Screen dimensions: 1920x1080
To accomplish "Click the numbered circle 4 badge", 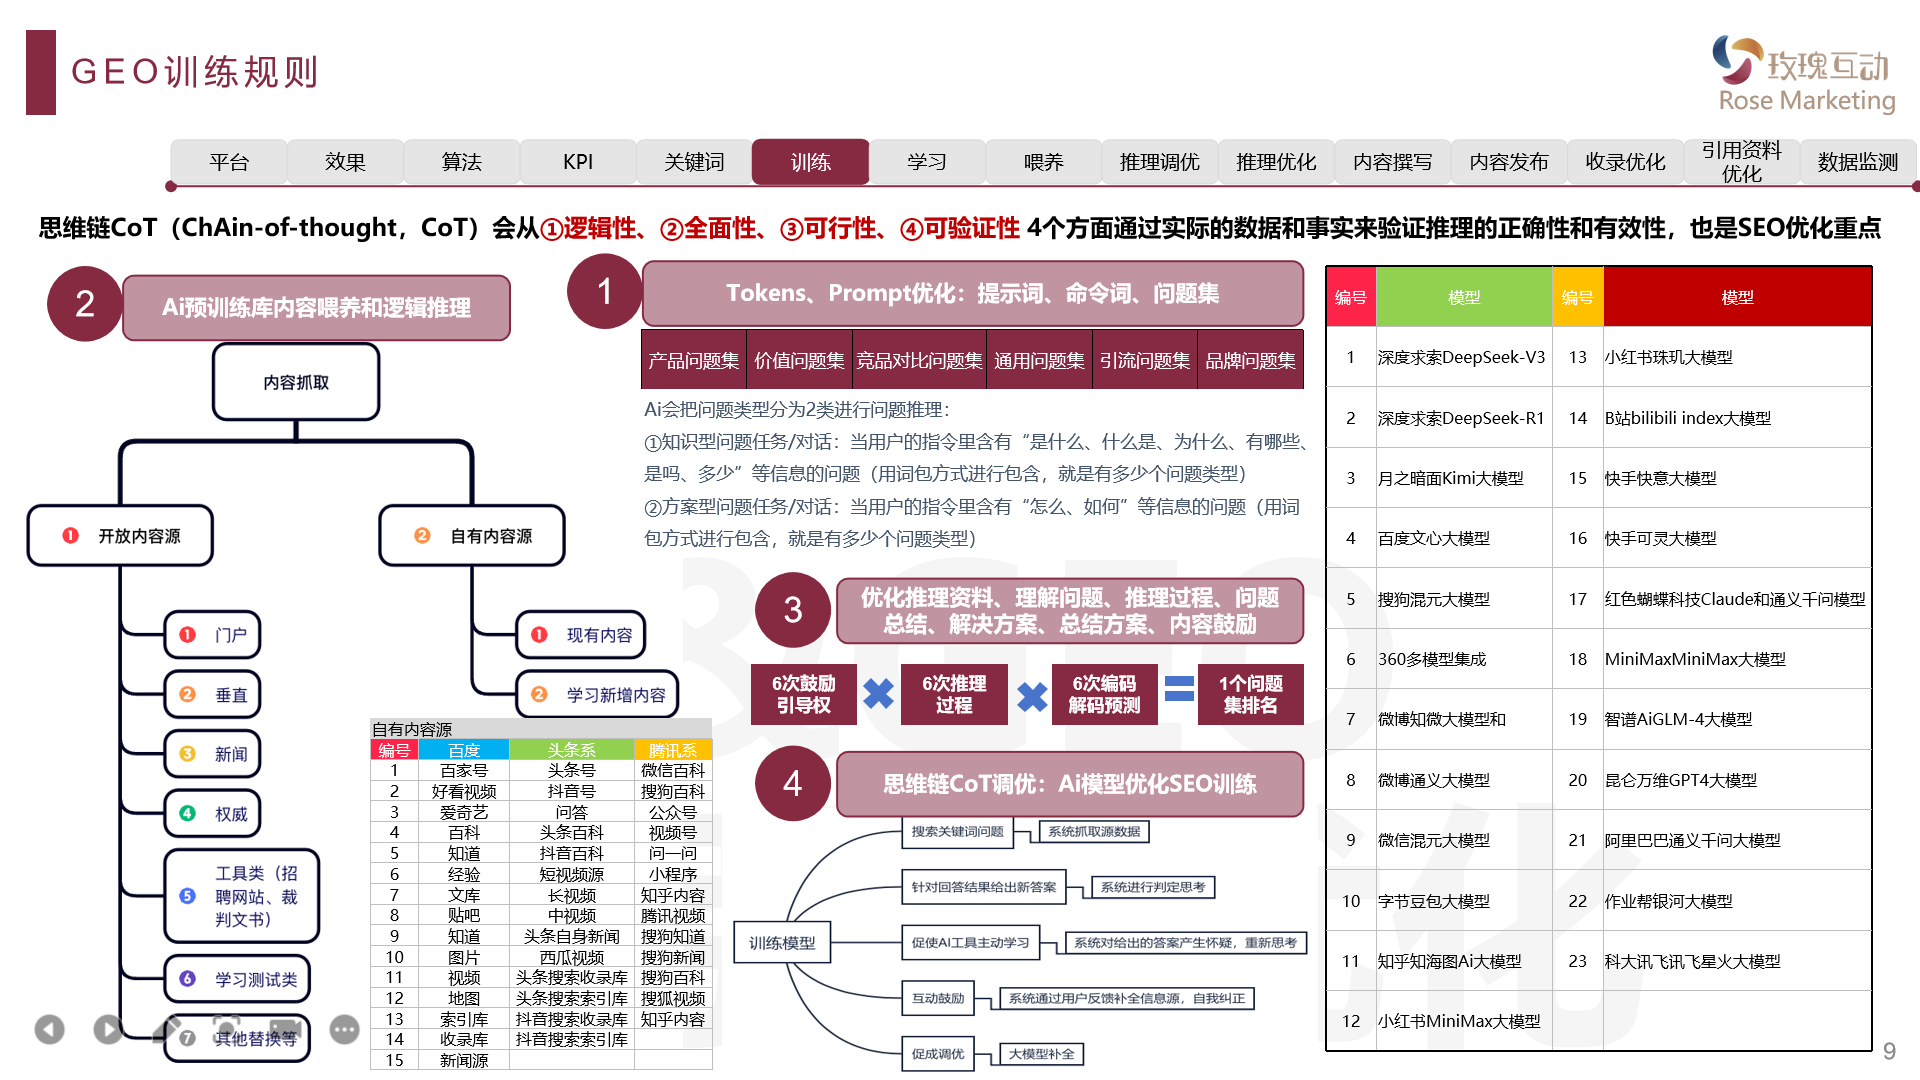I will pyautogui.click(x=792, y=783).
